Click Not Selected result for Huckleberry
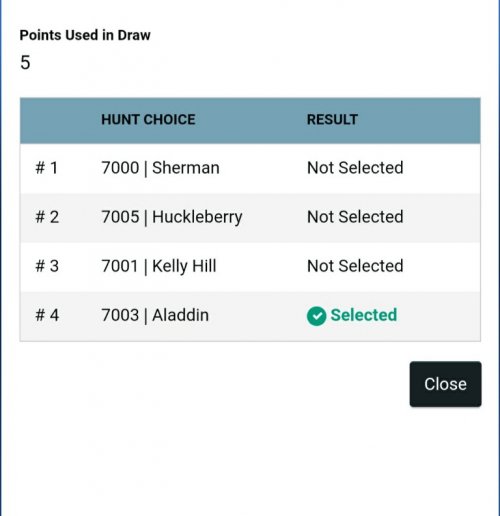500x516 pixels. coord(355,217)
